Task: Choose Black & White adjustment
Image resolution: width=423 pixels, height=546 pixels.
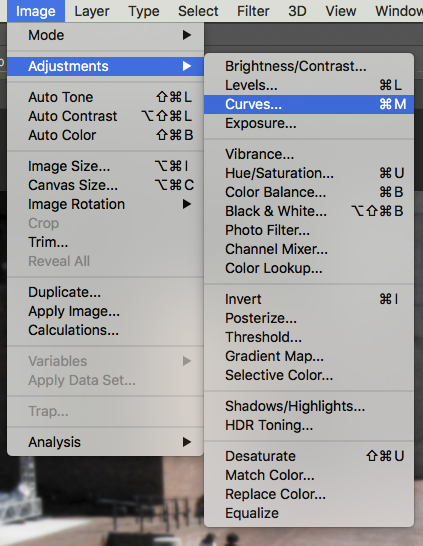Action: click(309, 211)
